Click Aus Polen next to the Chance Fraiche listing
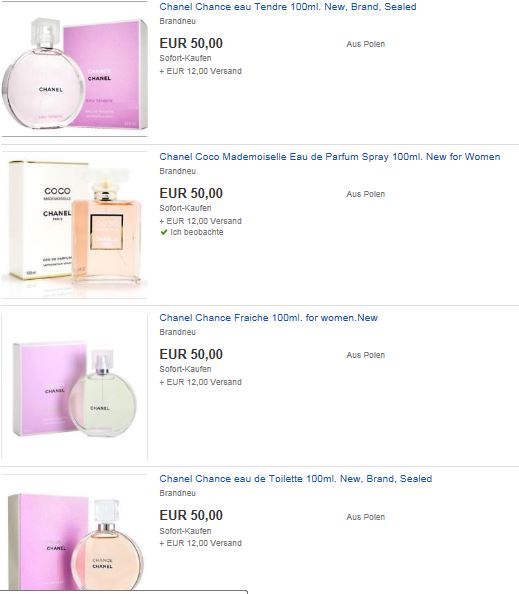 tap(366, 355)
